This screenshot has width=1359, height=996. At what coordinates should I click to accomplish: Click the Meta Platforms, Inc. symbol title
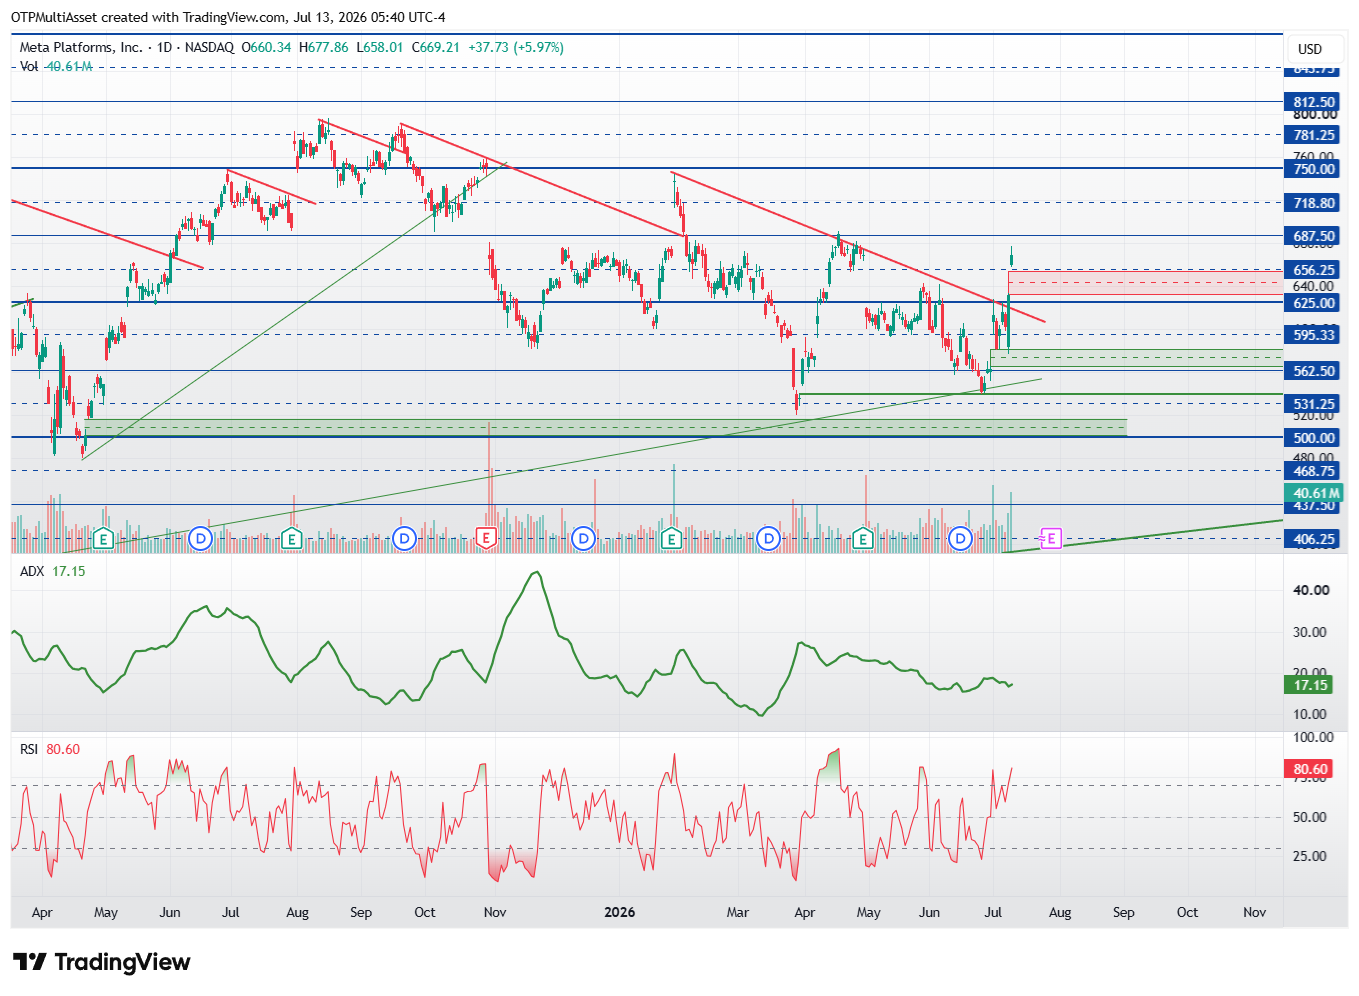(x=81, y=47)
